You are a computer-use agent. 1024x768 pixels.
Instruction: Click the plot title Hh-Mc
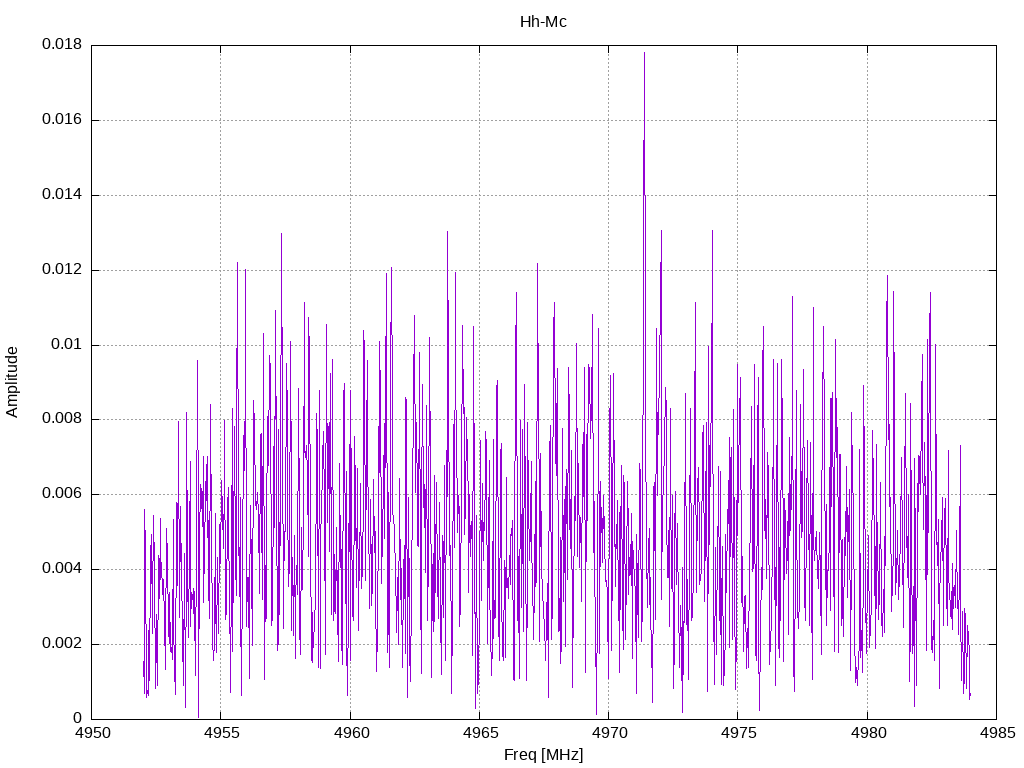[543, 22]
